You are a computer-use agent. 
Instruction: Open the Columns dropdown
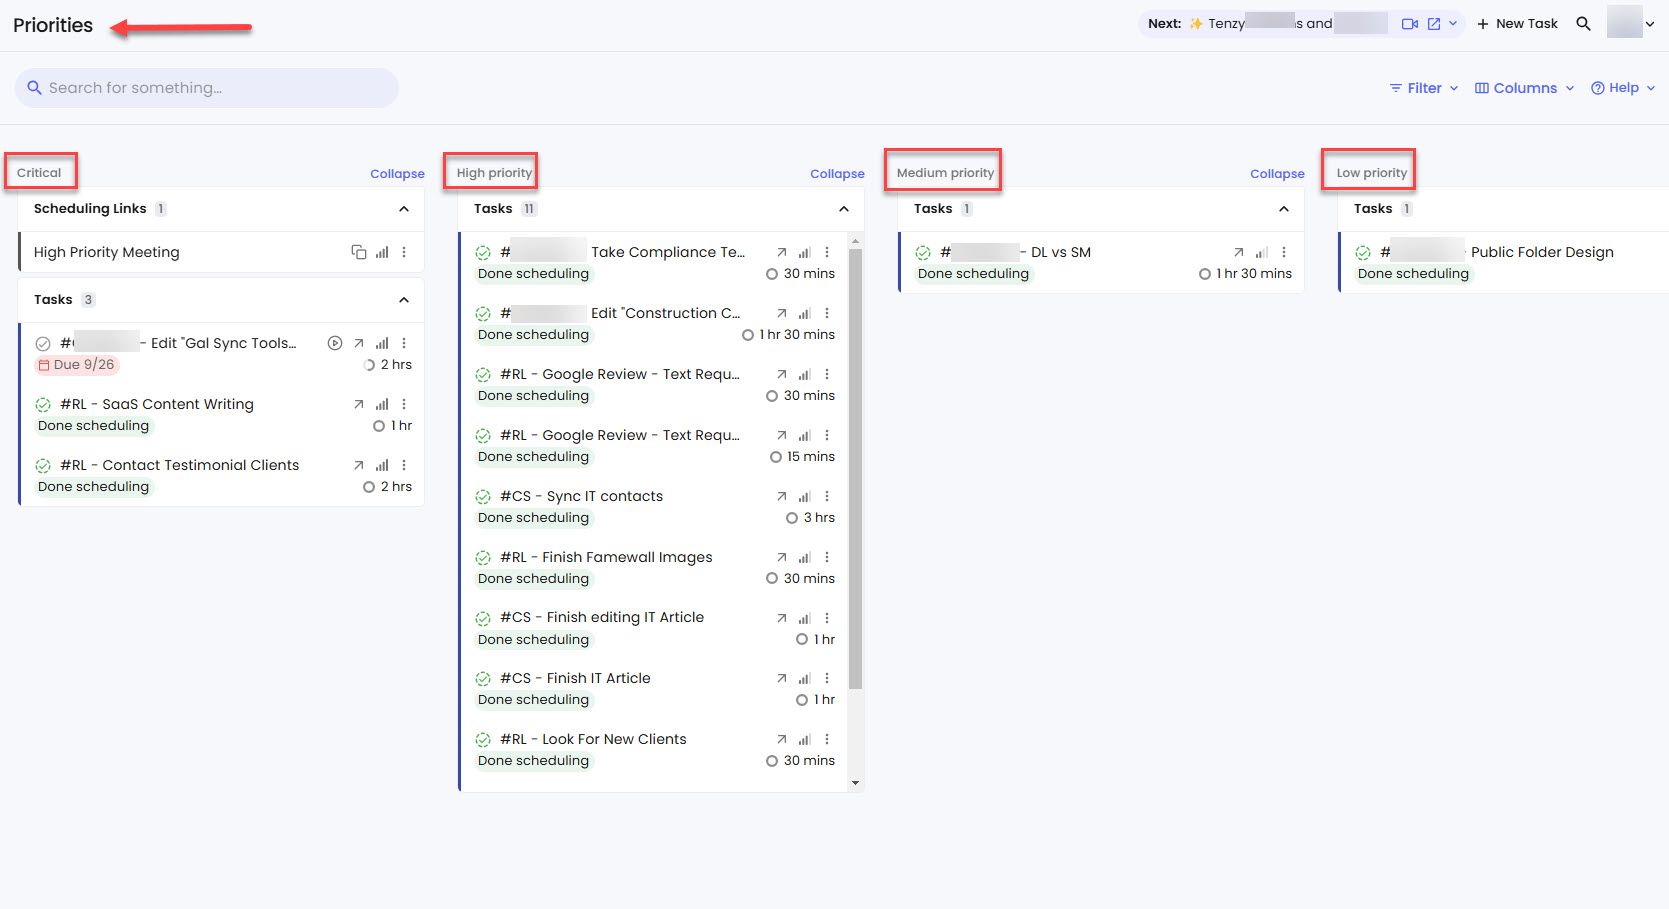click(1522, 88)
